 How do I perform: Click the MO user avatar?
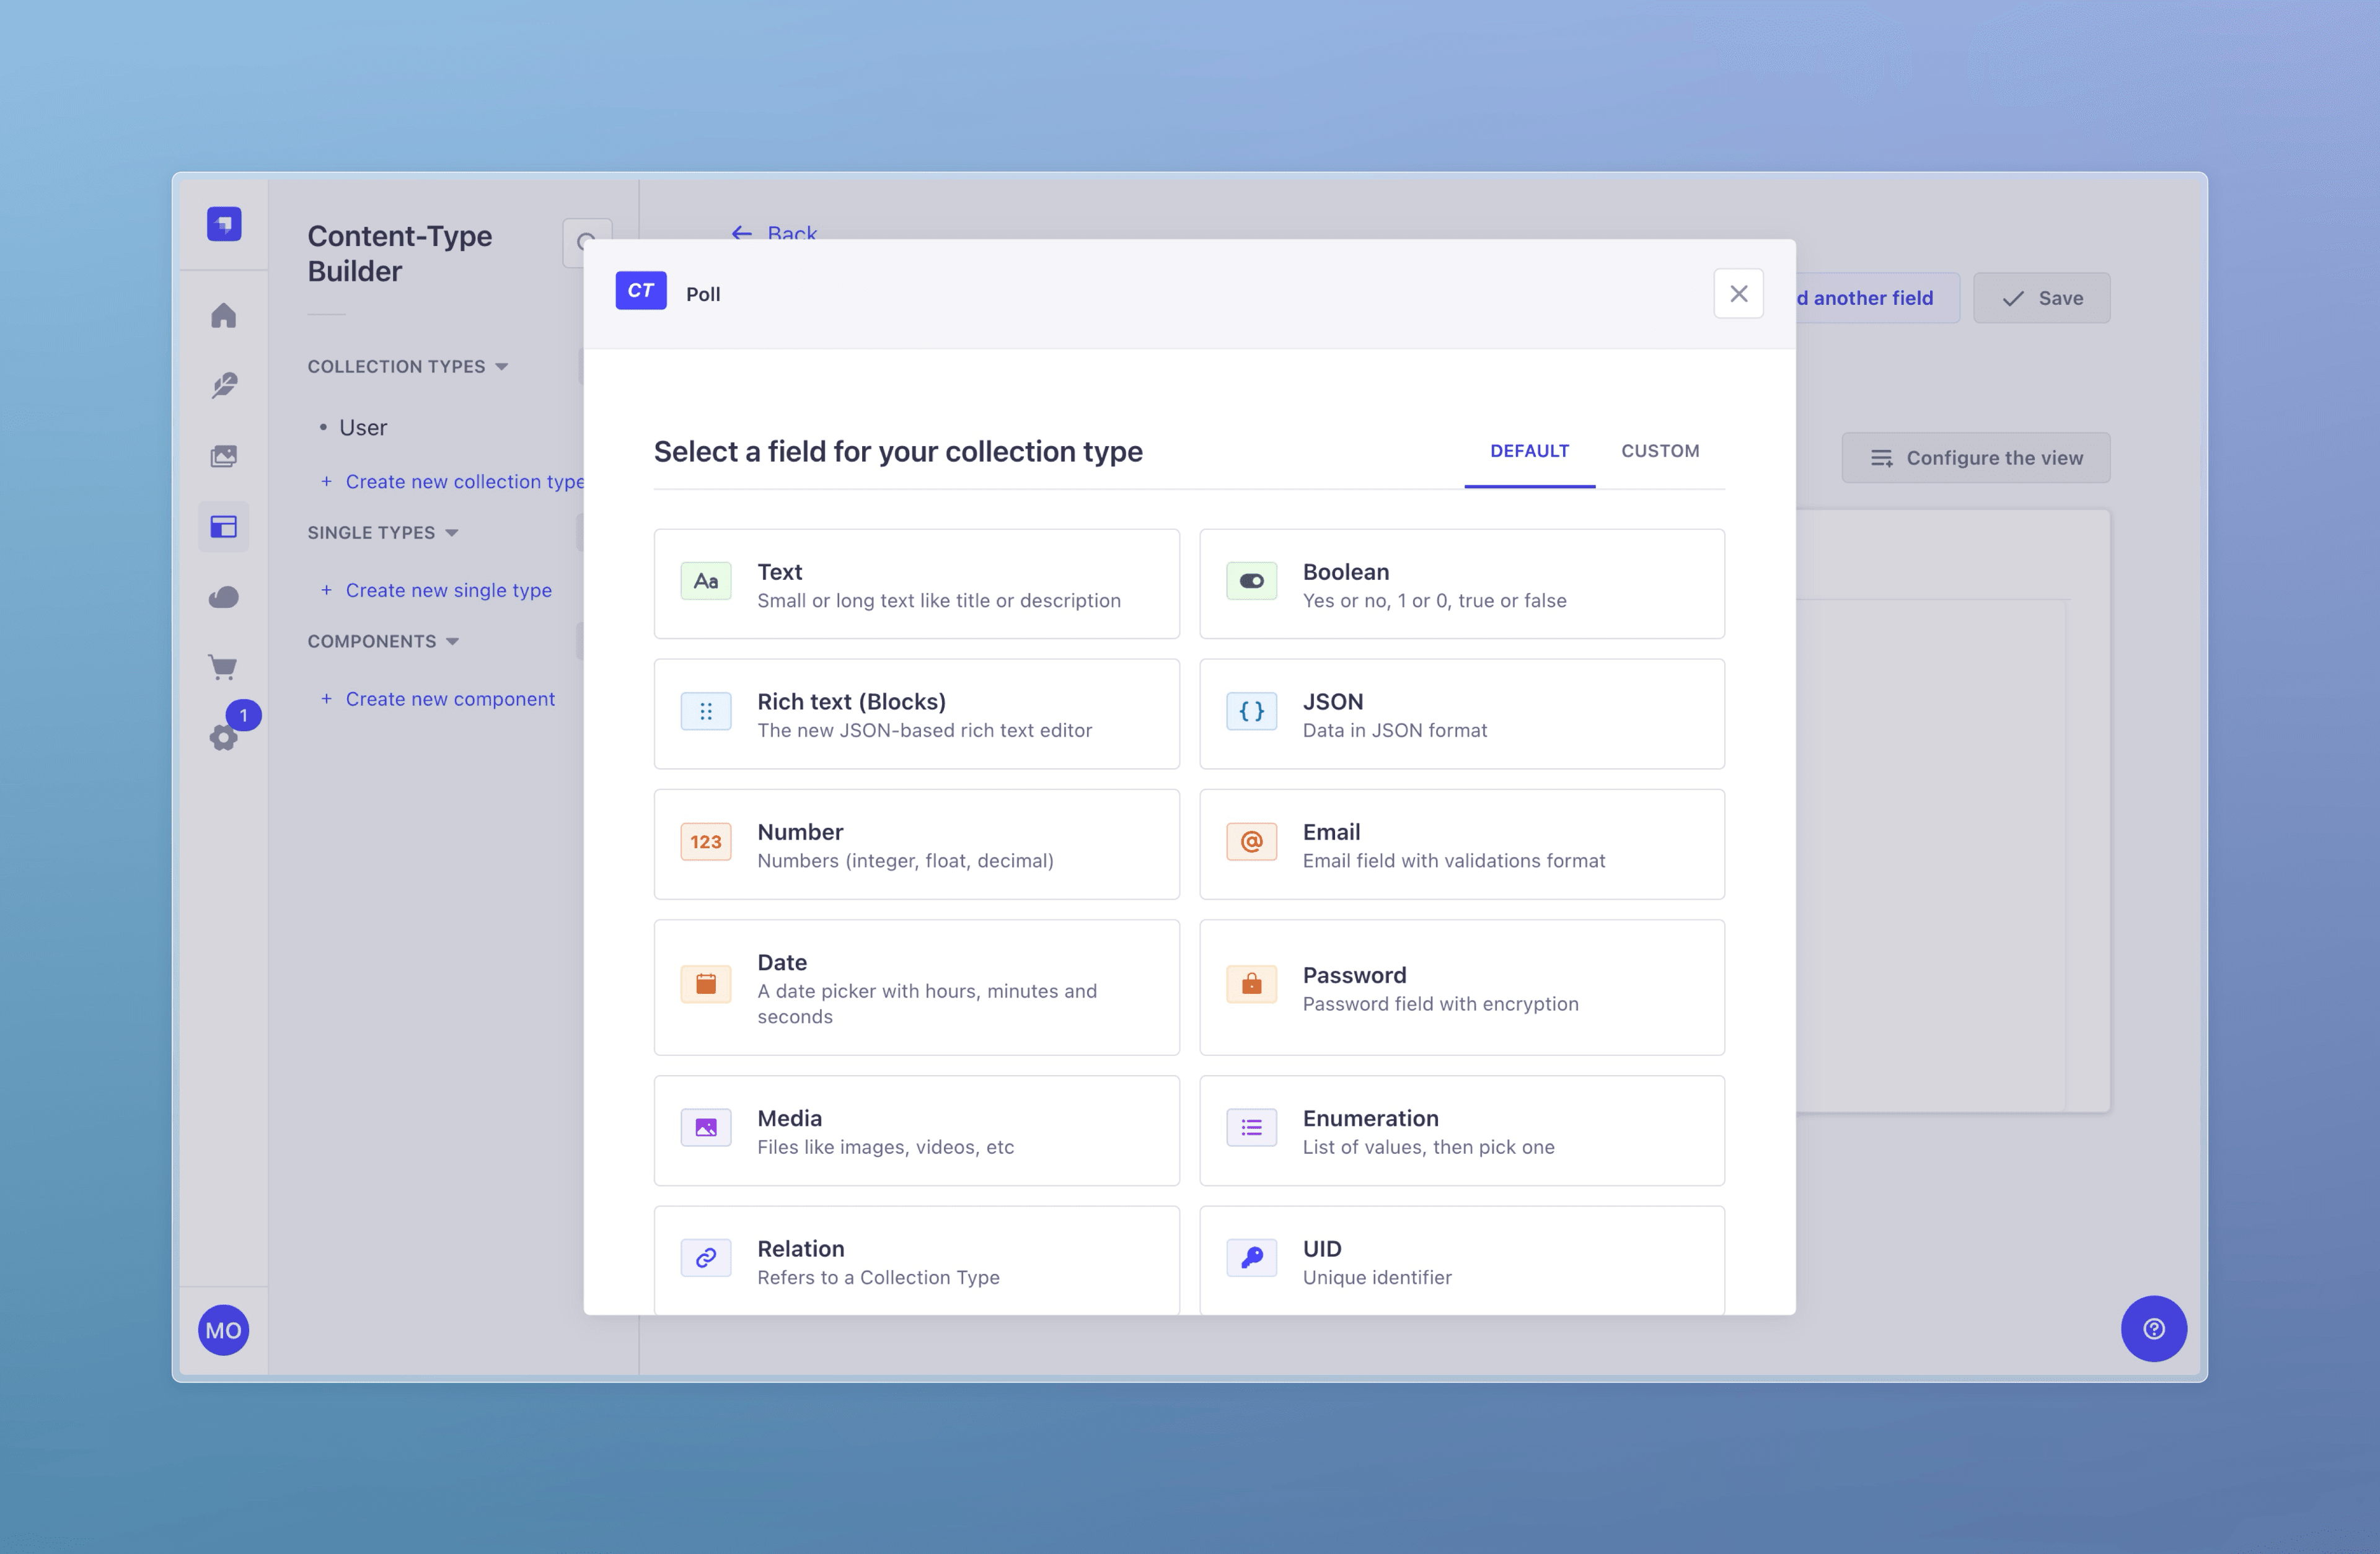pyautogui.click(x=223, y=1330)
